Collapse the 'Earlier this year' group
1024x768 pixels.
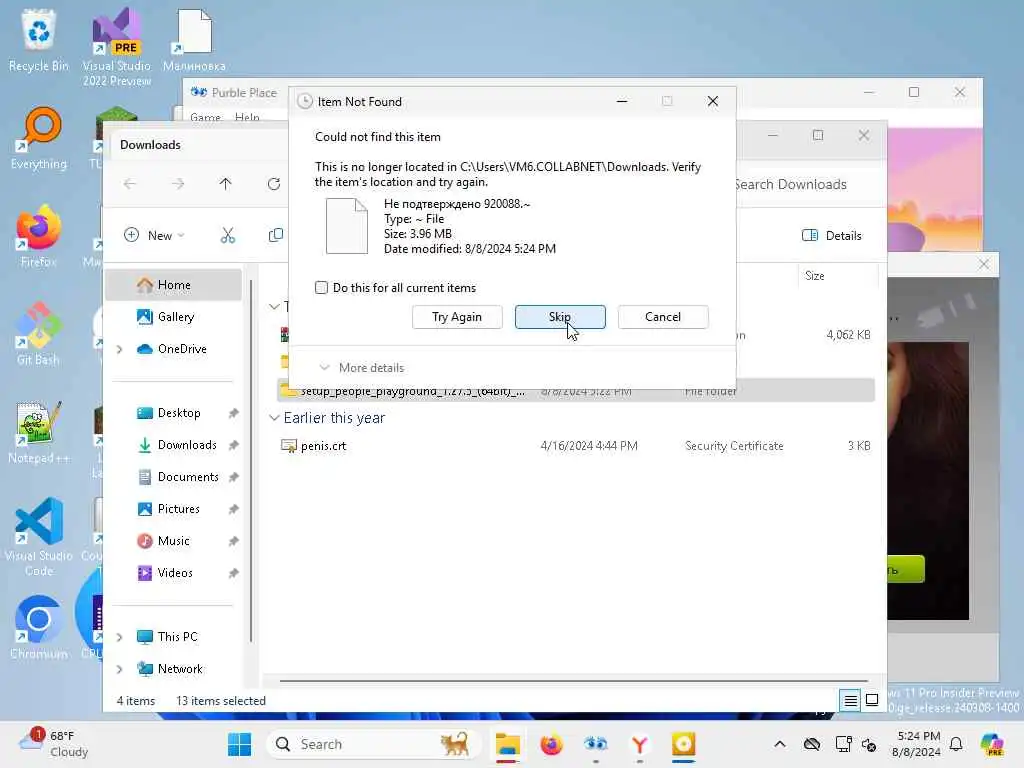[x=274, y=418]
